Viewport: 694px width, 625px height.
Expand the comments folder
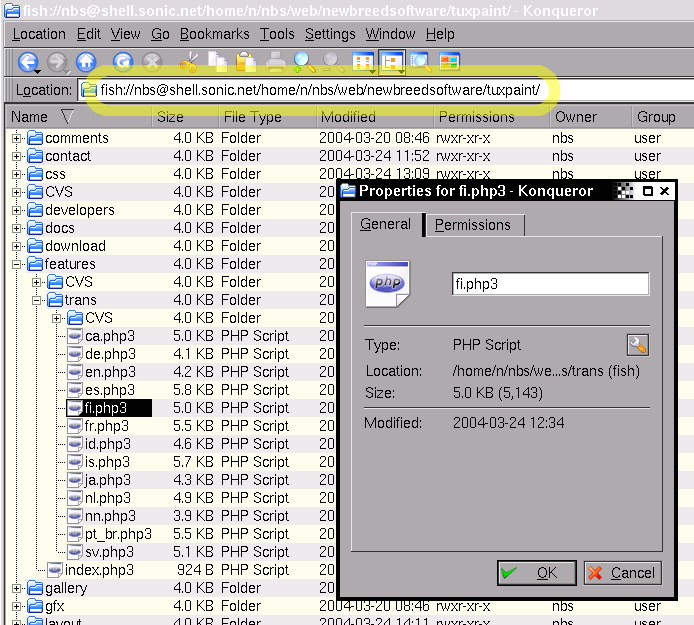(16, 138)
